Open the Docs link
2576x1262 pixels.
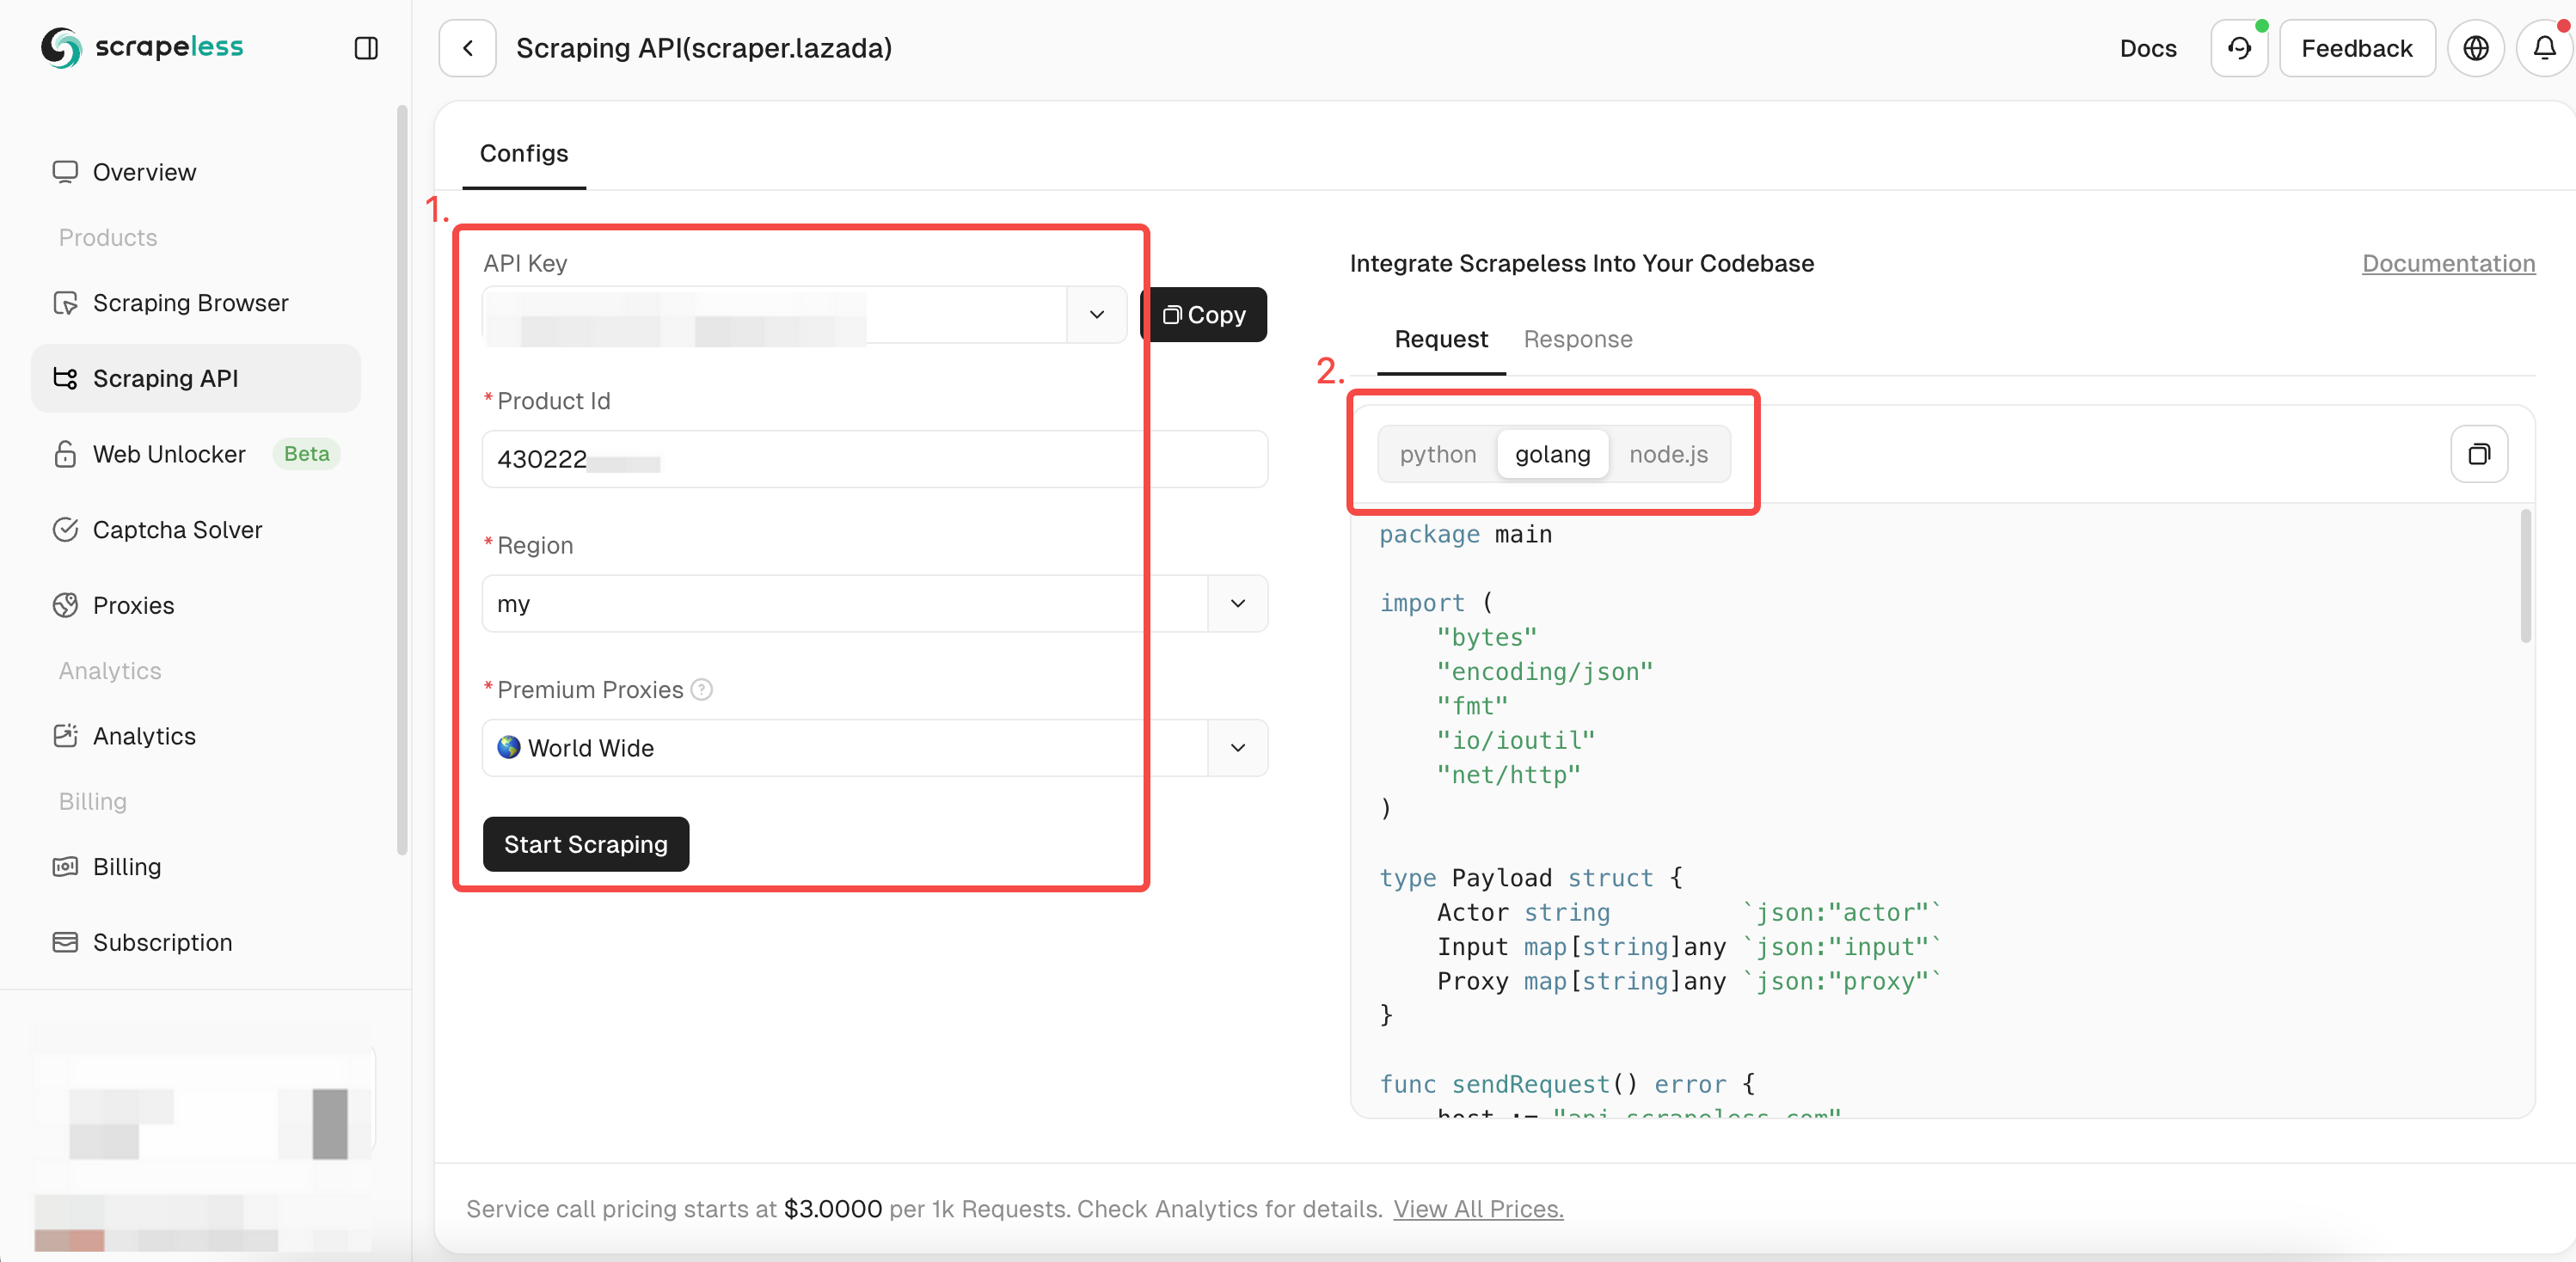2147,48
